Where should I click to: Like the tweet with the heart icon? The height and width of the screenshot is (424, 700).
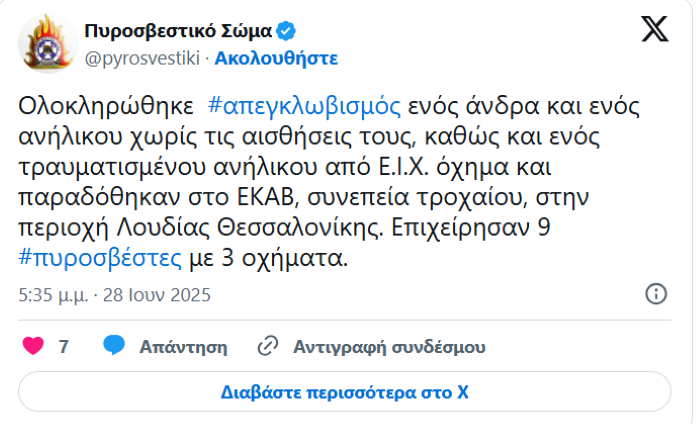coord(33,346)
